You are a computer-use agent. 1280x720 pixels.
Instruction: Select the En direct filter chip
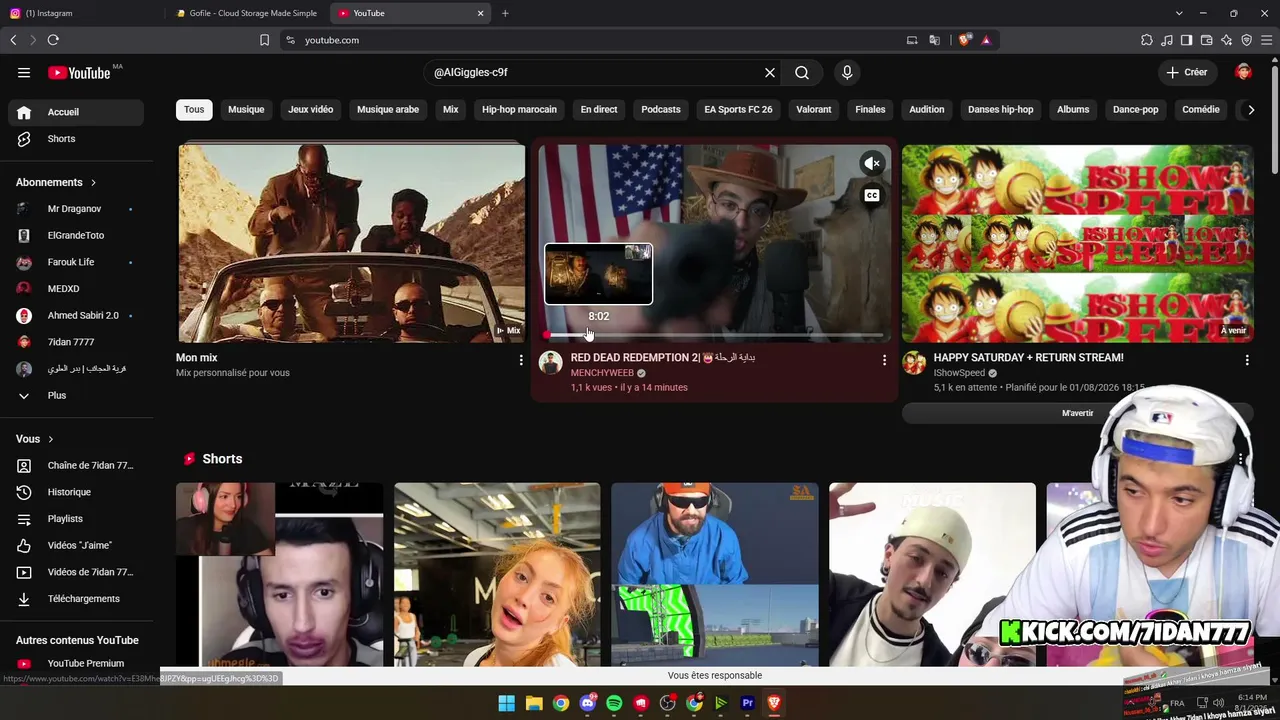click(599, 109)
